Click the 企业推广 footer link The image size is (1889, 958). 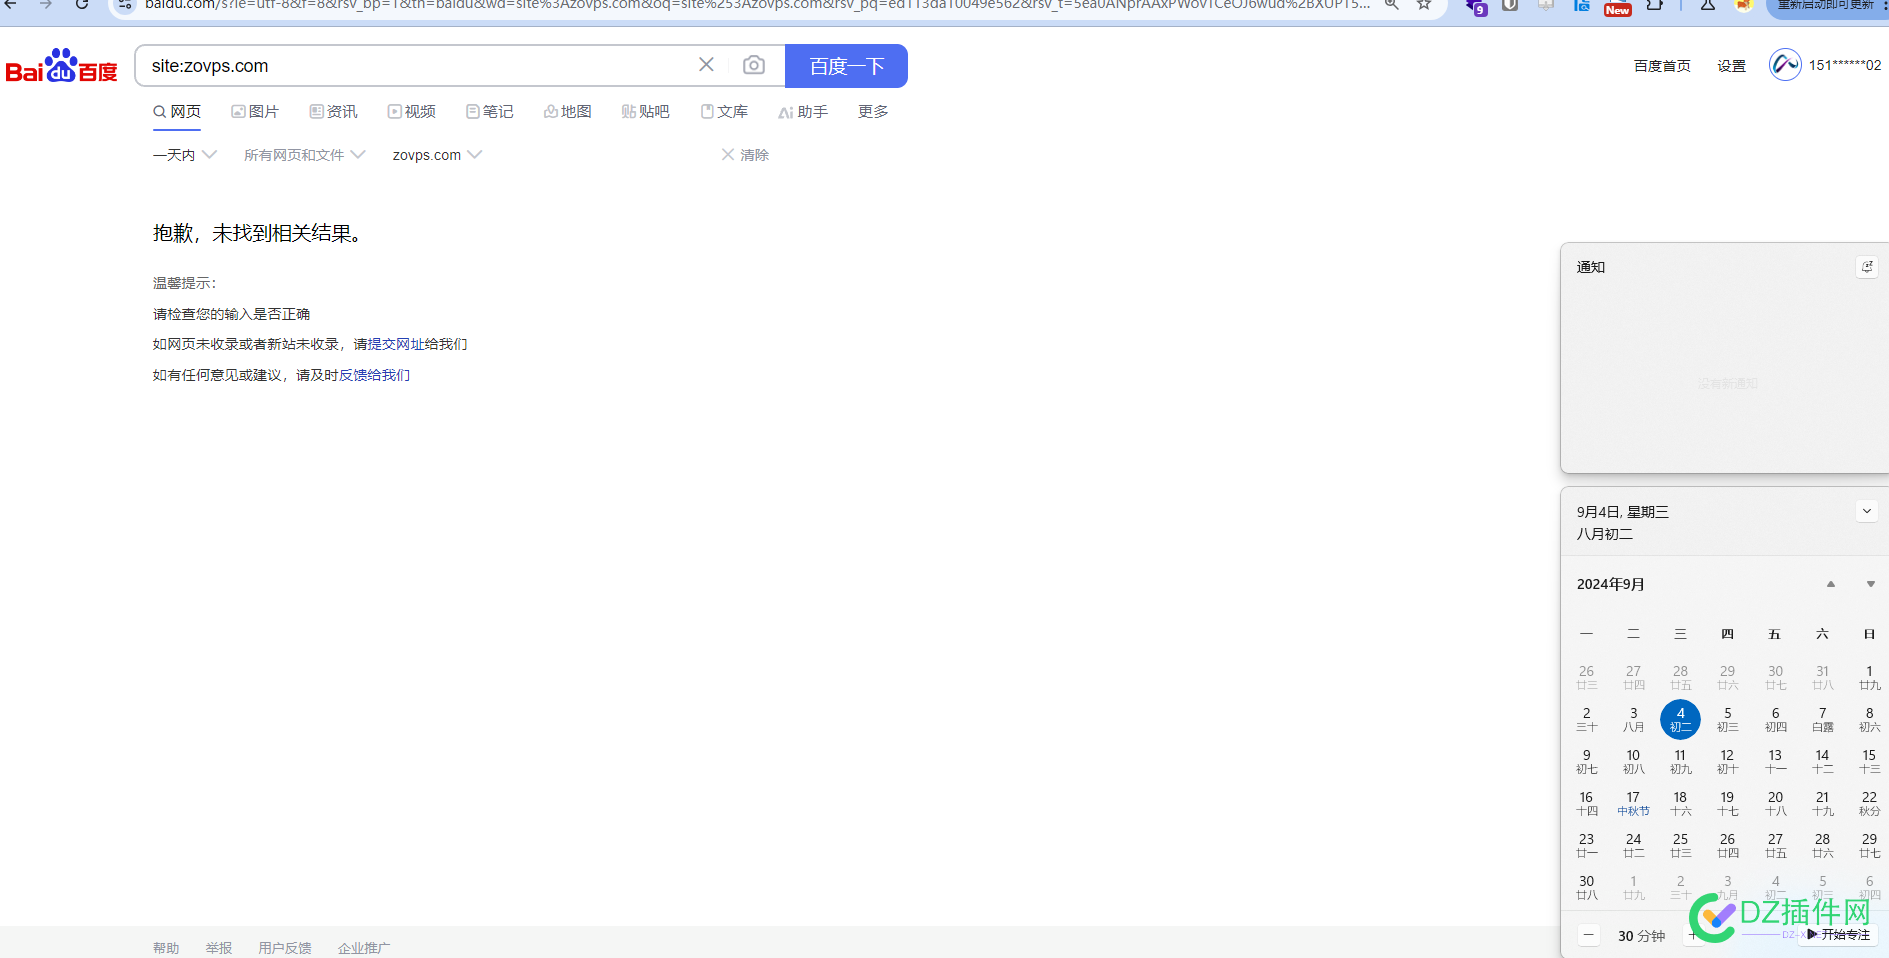[x=364, y=948]
